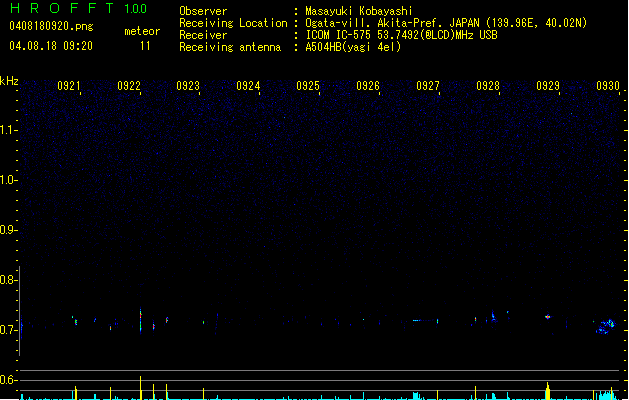Click the 0.8 kHz frequency label
The width and height of the screenshot is (629, 400).
(8, 280)
